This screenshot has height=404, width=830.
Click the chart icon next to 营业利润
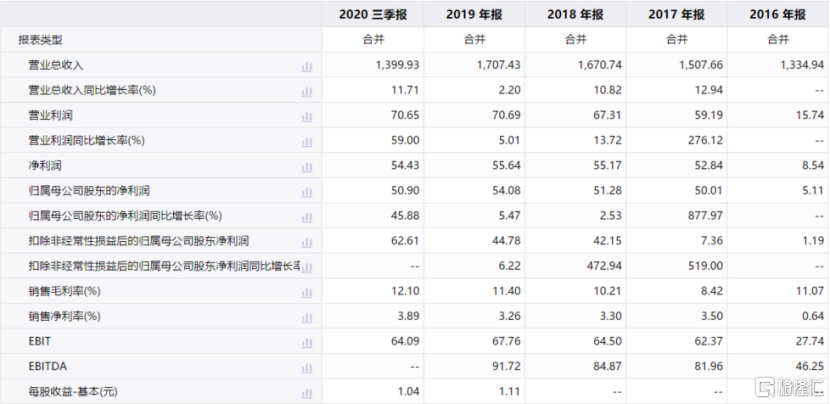[x=307, y=116]
